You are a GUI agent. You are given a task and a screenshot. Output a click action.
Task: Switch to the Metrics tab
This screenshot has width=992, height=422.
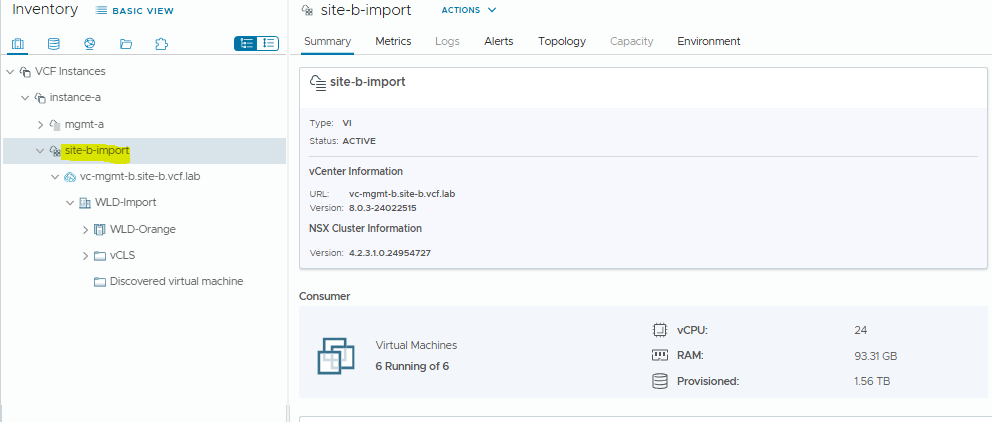click(393, 41)
